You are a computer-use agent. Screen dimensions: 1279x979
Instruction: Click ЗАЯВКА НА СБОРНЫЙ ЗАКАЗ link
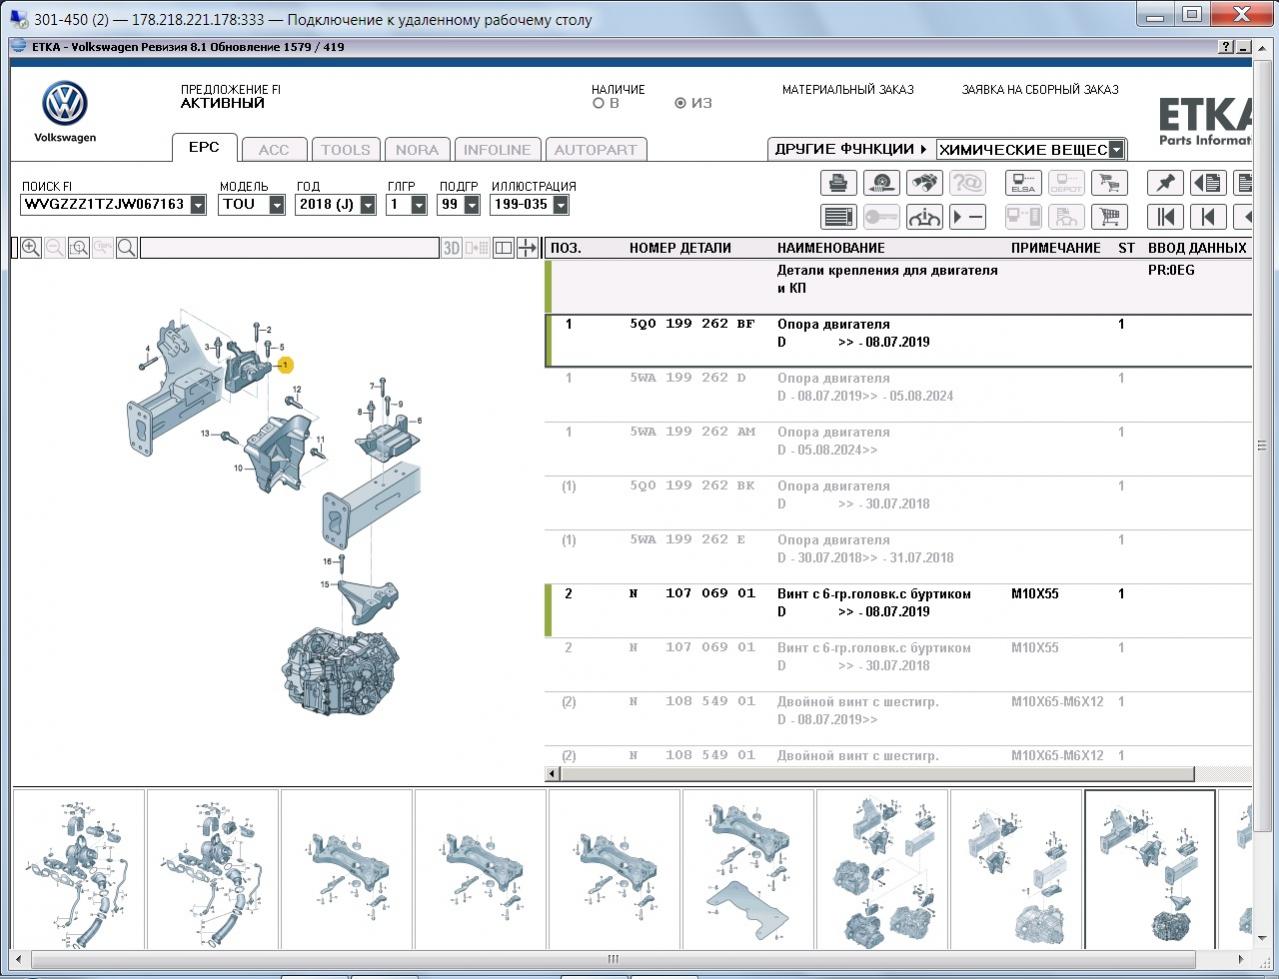1040,89
